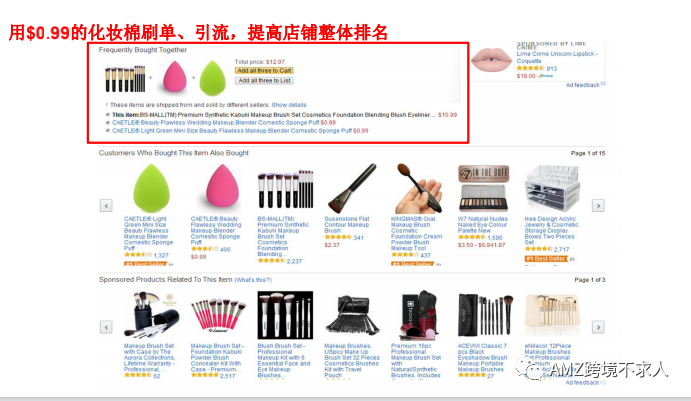This screenshot has width=691, height=401.
Task: Uncheck the CAETLE Light Green Mini checkbox
Action: [108, 130]
